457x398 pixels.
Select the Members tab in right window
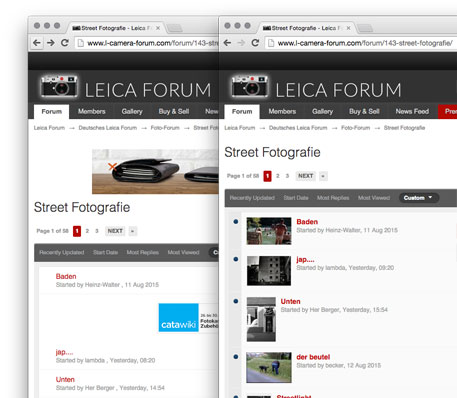tap(282, 112)
